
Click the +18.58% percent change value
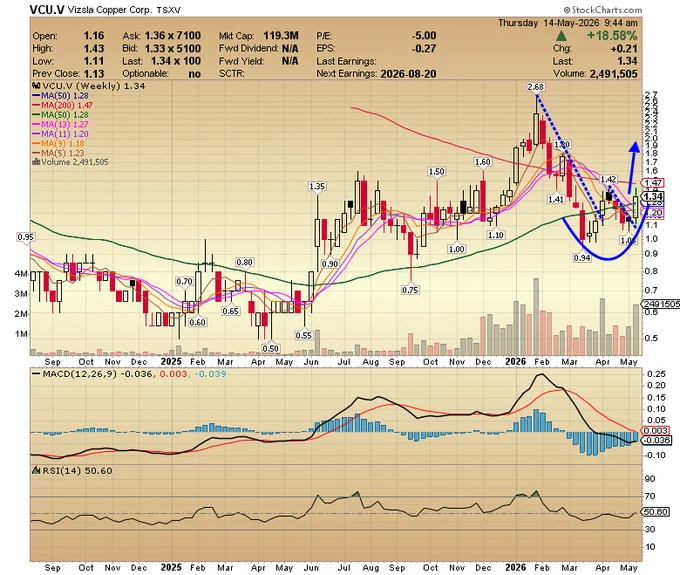click(612, 36)
